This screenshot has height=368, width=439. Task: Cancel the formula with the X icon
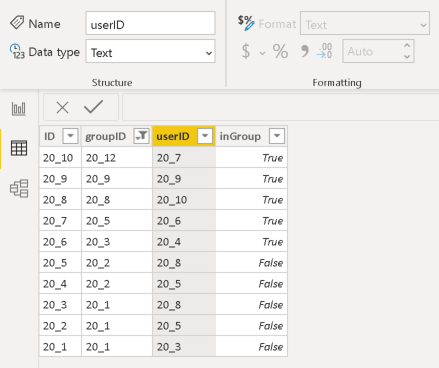[62, 107]
